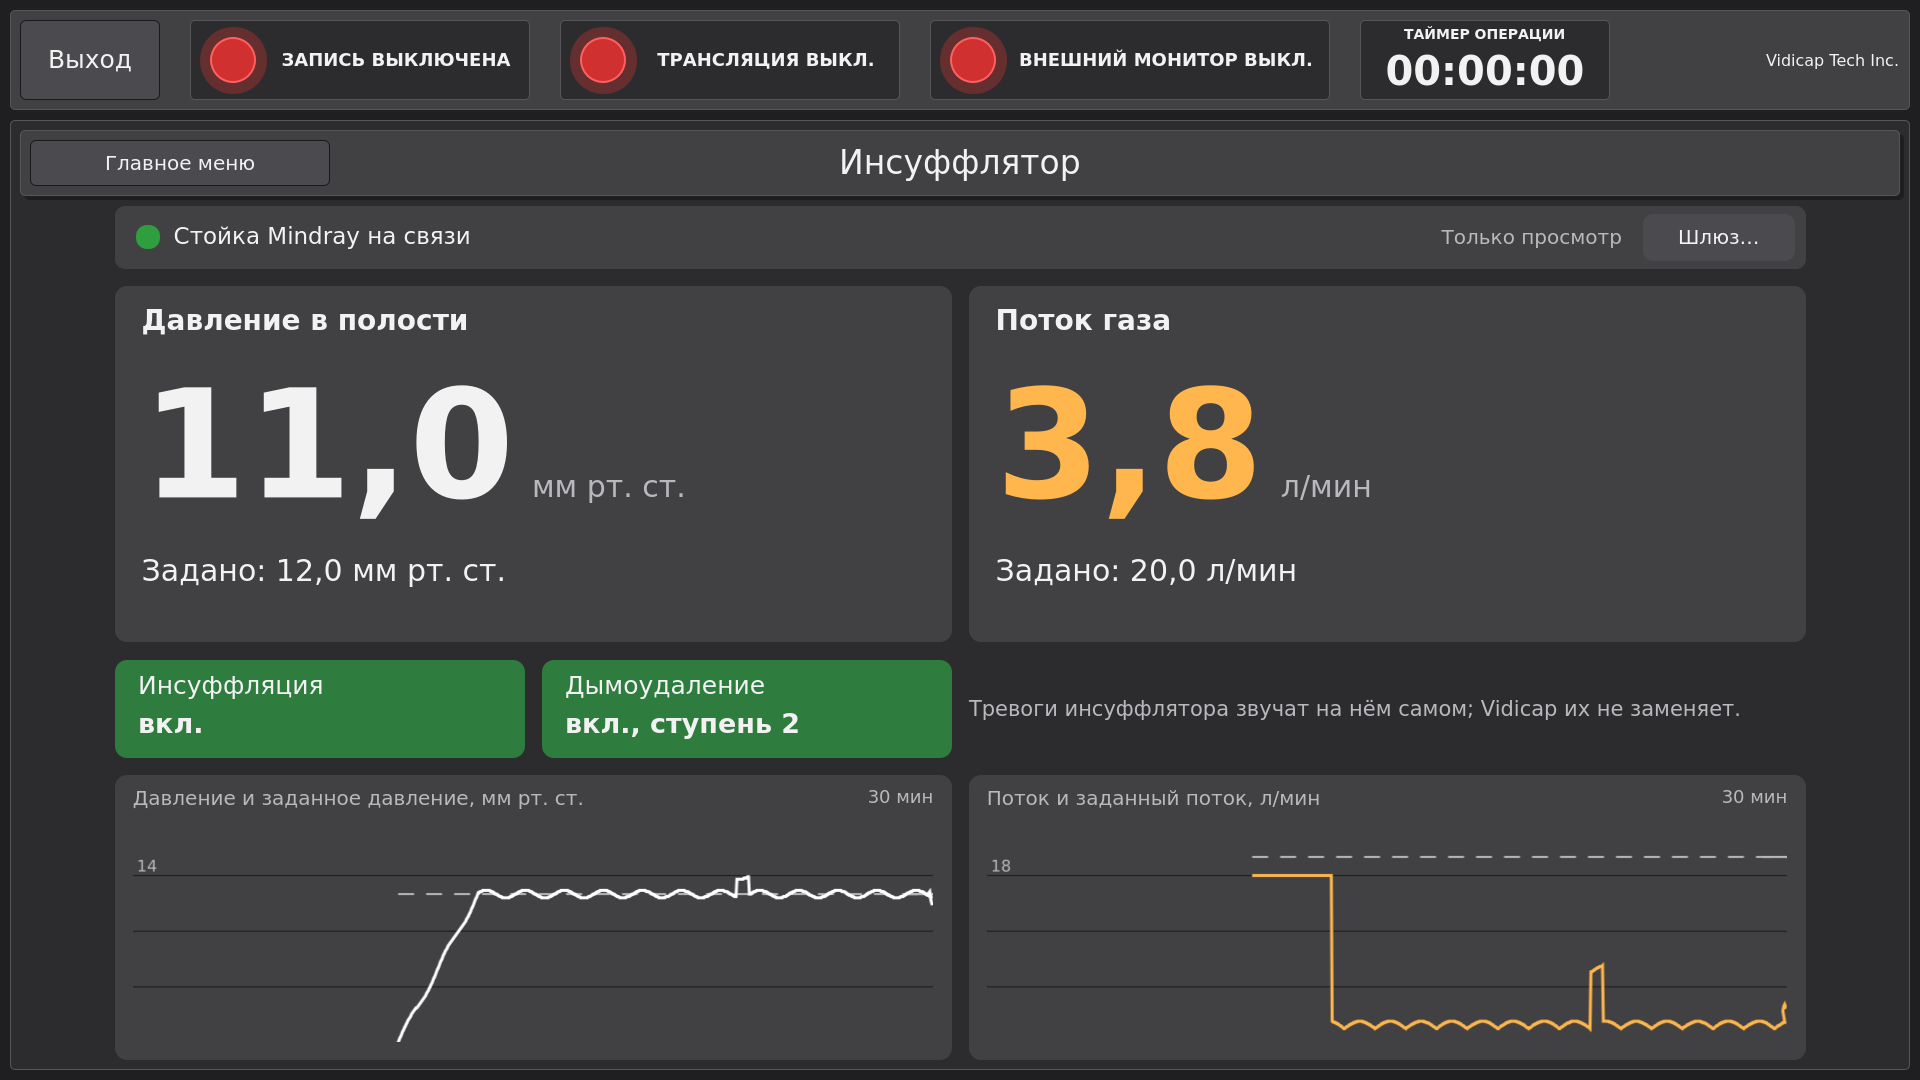Click the 30 мин label on flow chart
The height and width of the screenshot is (1080, 1920).
[x=1754, y=797]
